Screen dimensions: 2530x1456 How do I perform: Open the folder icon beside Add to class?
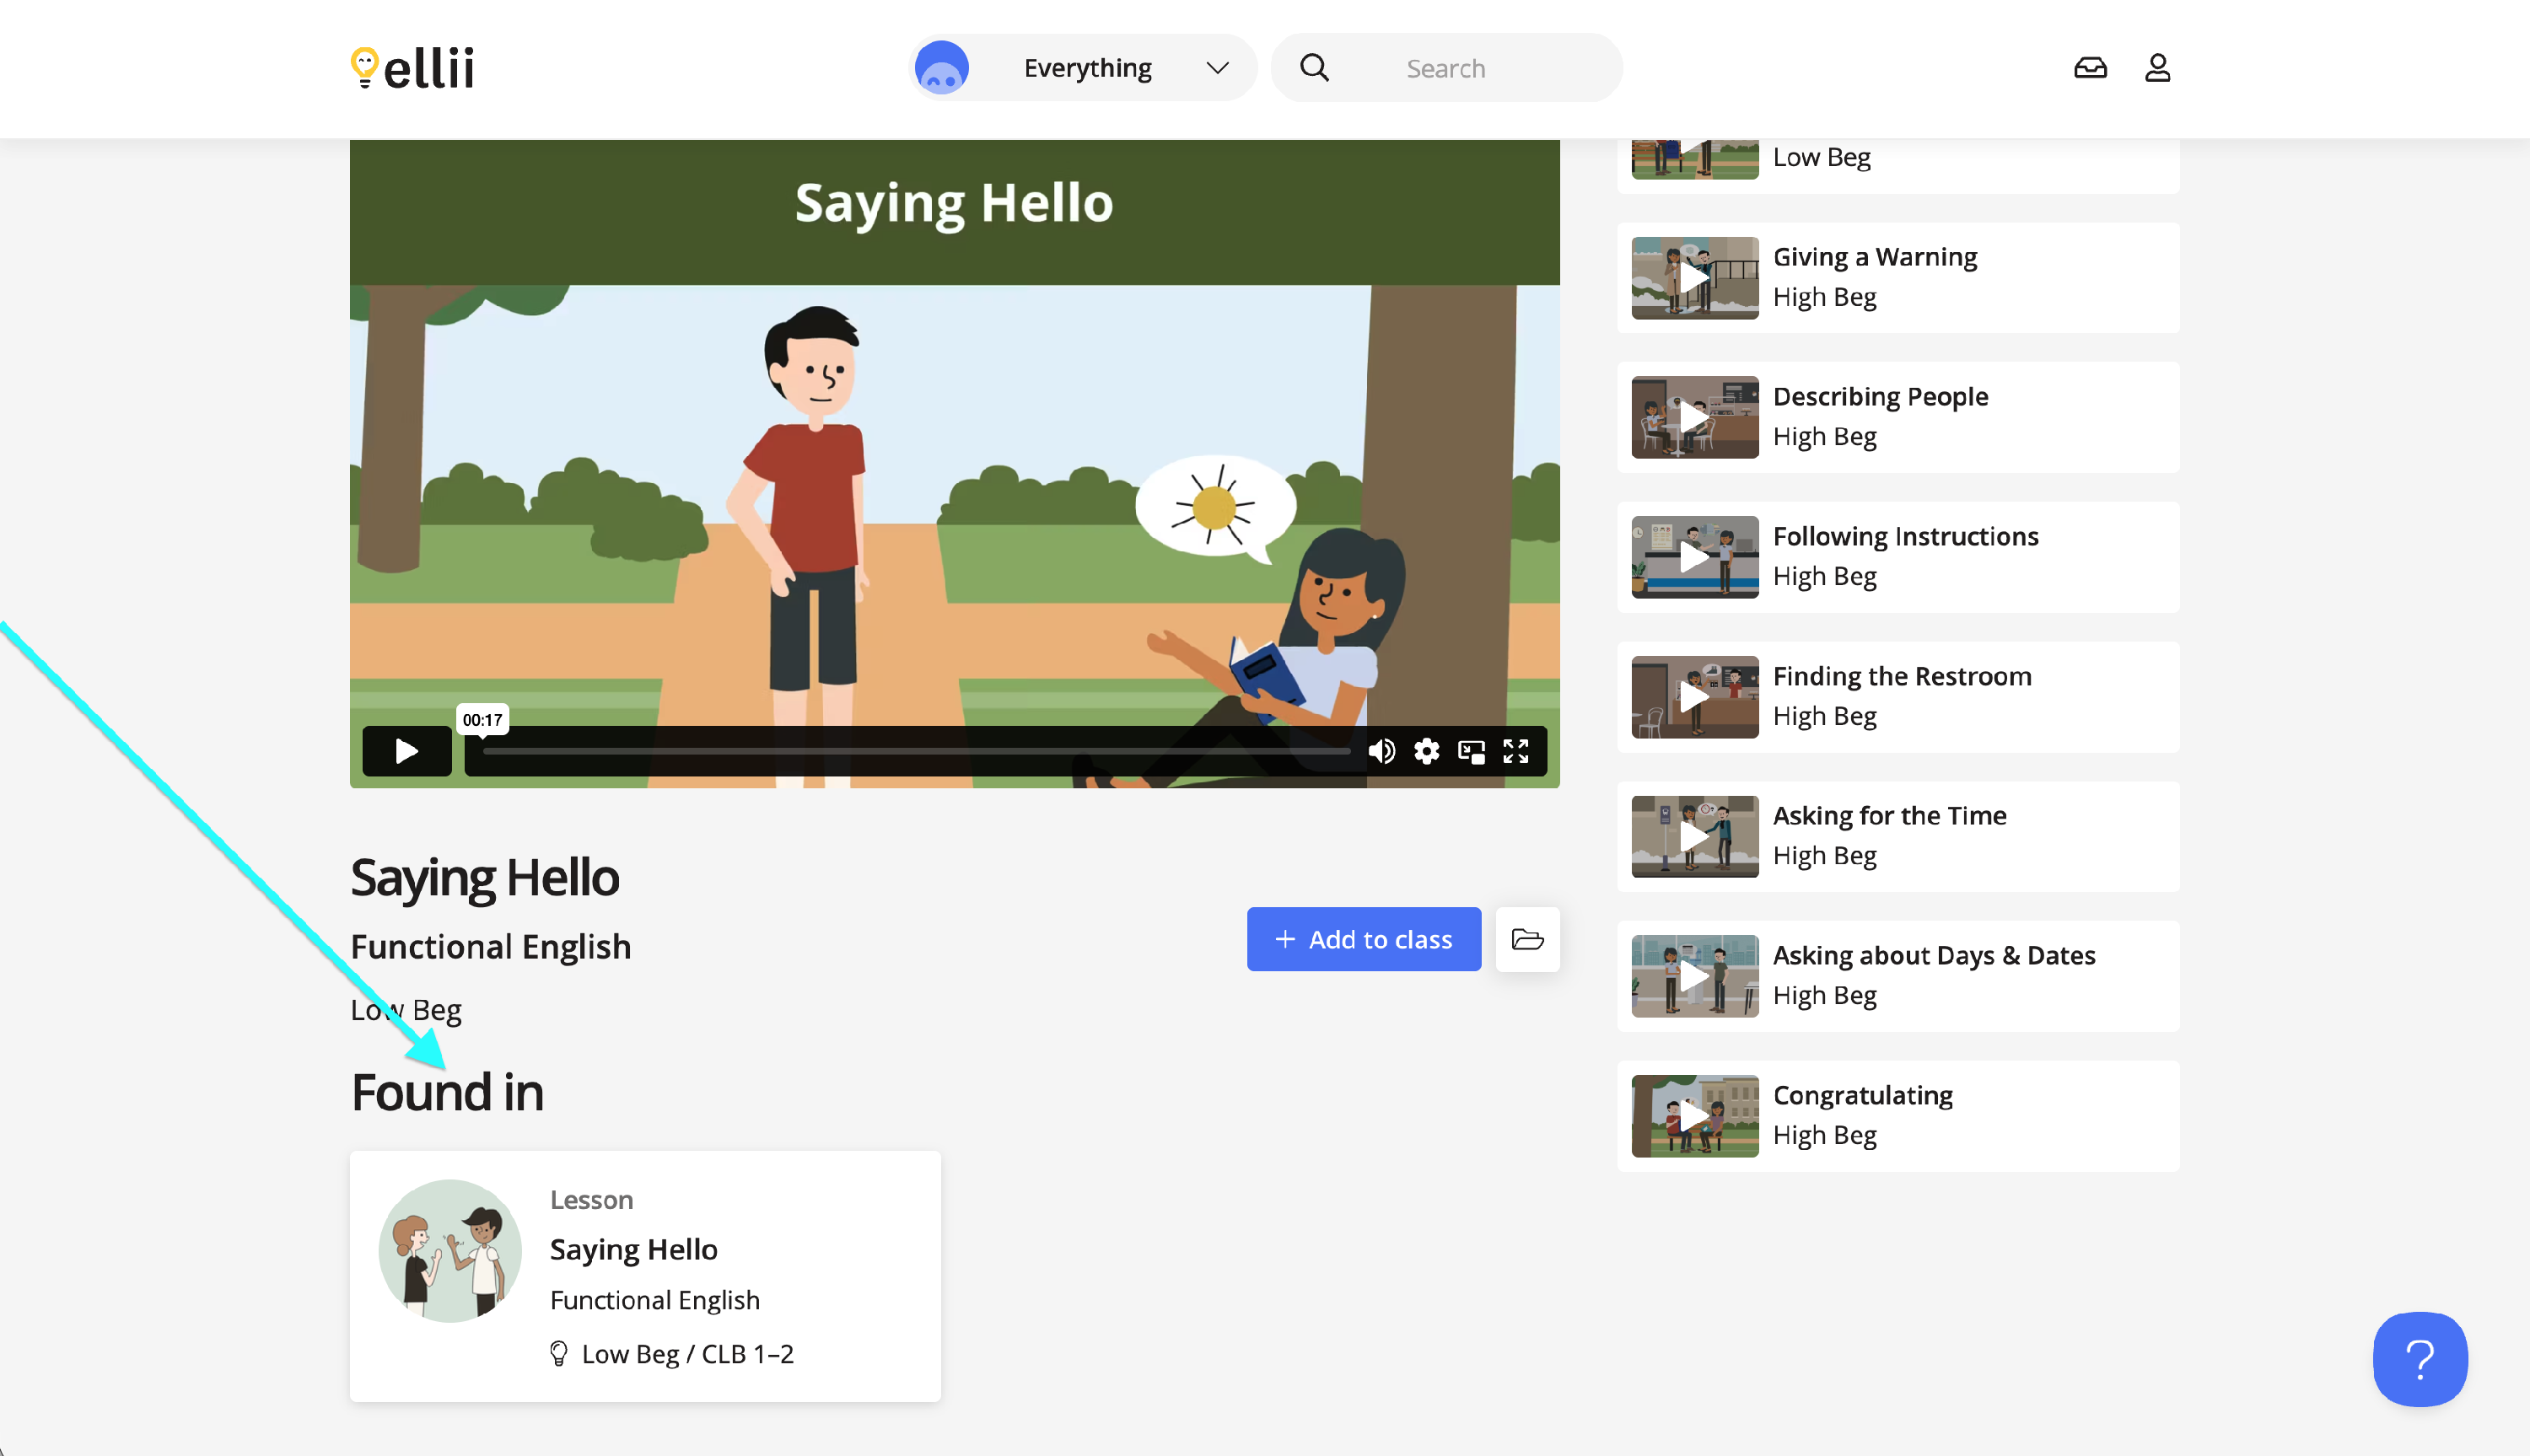pos(1527,939)
